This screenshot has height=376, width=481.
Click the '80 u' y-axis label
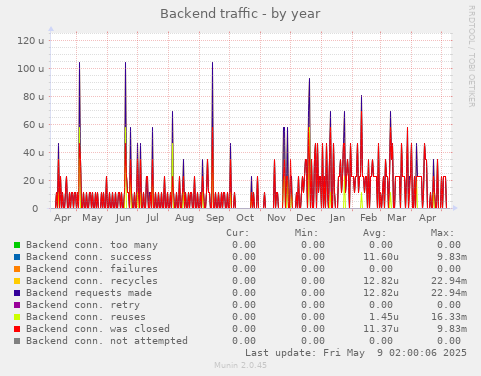pyautogui.click(x=34, y=97)
